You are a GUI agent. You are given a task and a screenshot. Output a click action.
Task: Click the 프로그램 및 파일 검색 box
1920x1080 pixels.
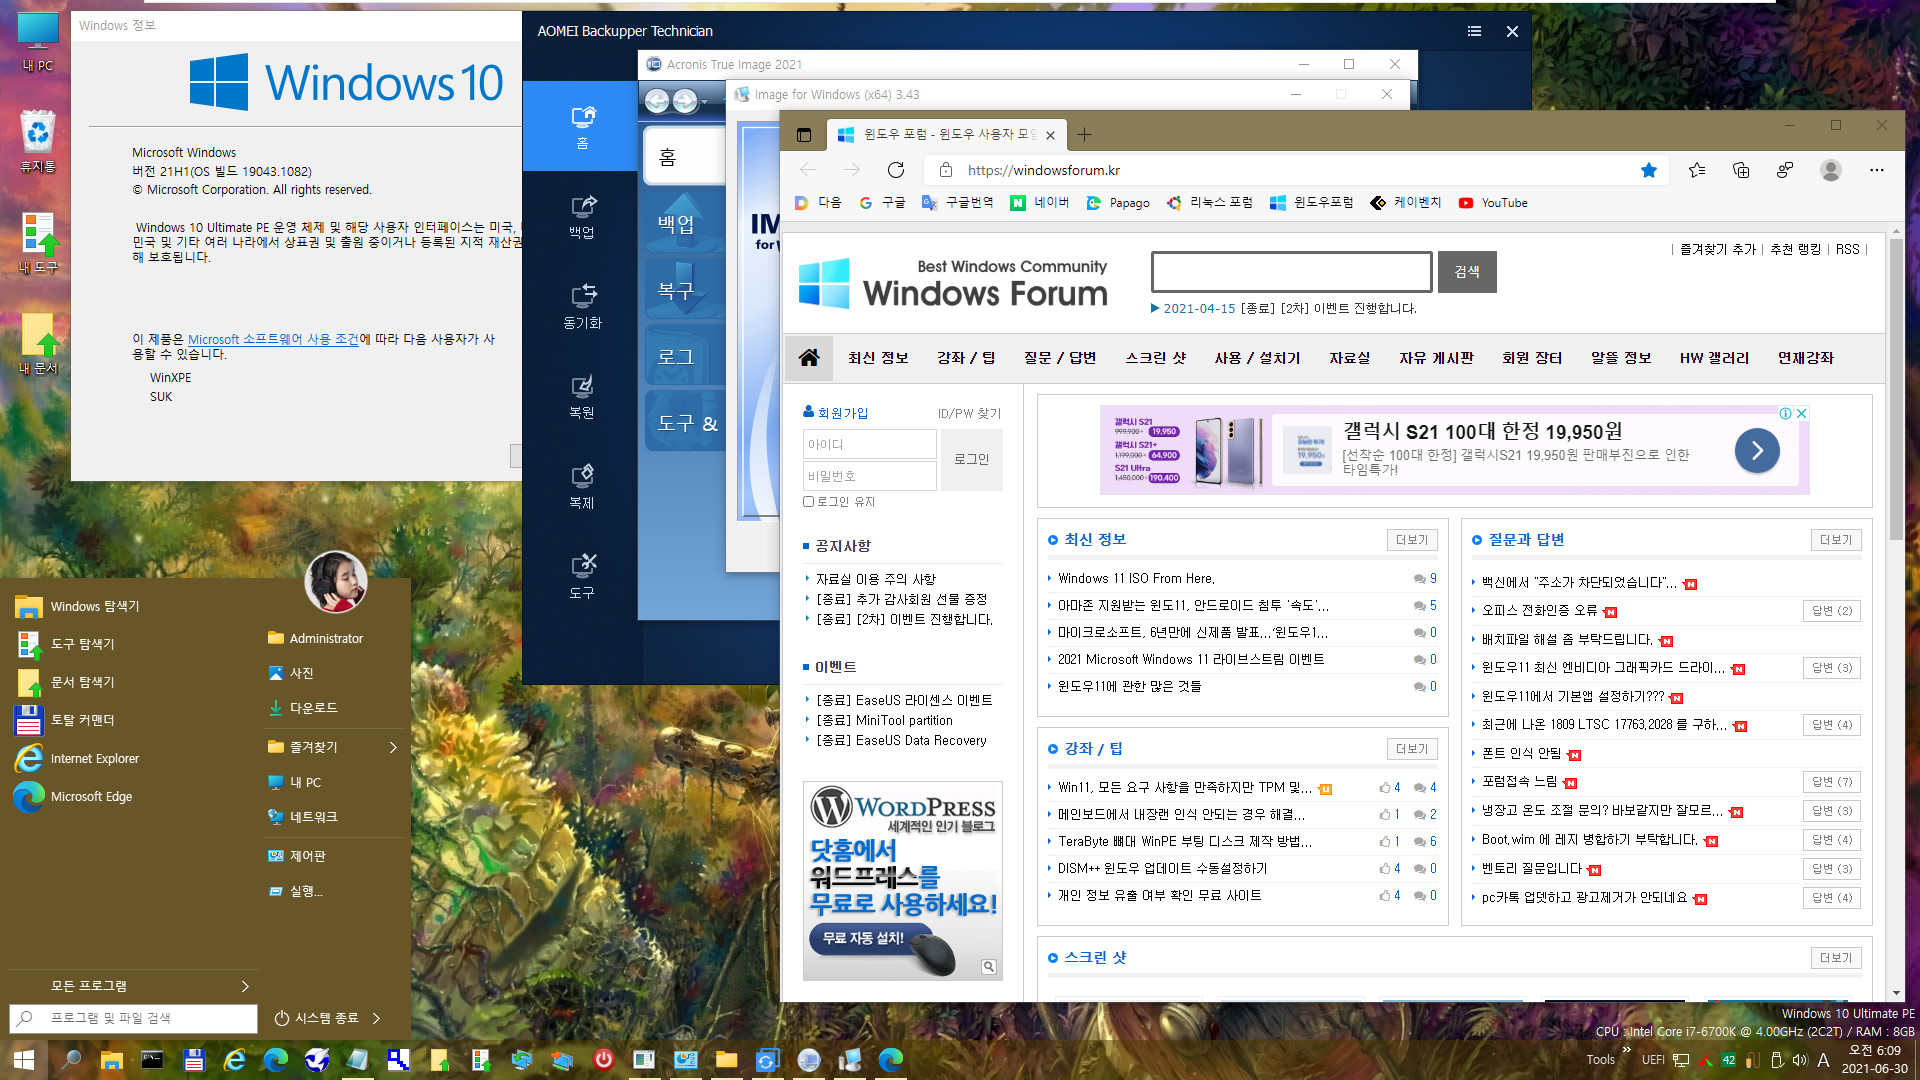[133, 1018]
